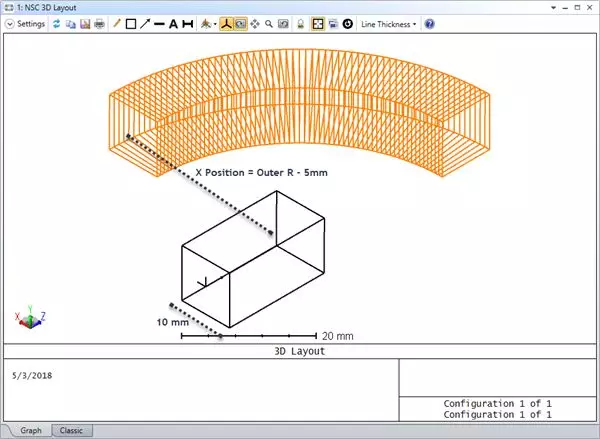This screenshot has width=600, height=439.
Task: Select the H-shaped dimension measure tool
Action: pos(187,23)
